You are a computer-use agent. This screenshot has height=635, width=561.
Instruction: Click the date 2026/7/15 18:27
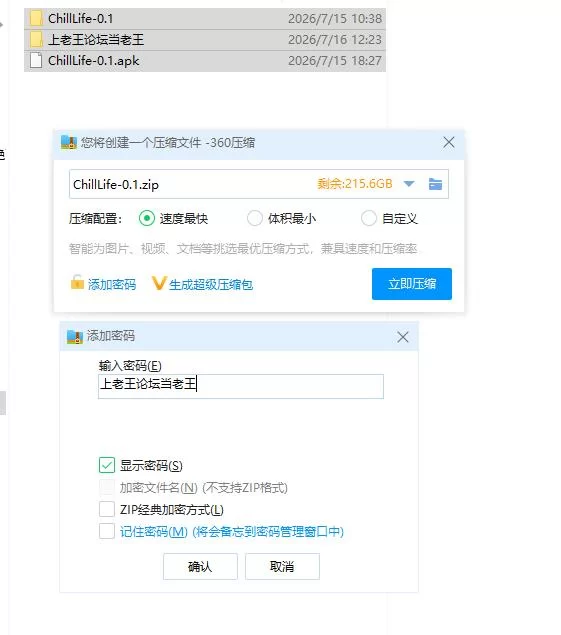coord(335,61)
